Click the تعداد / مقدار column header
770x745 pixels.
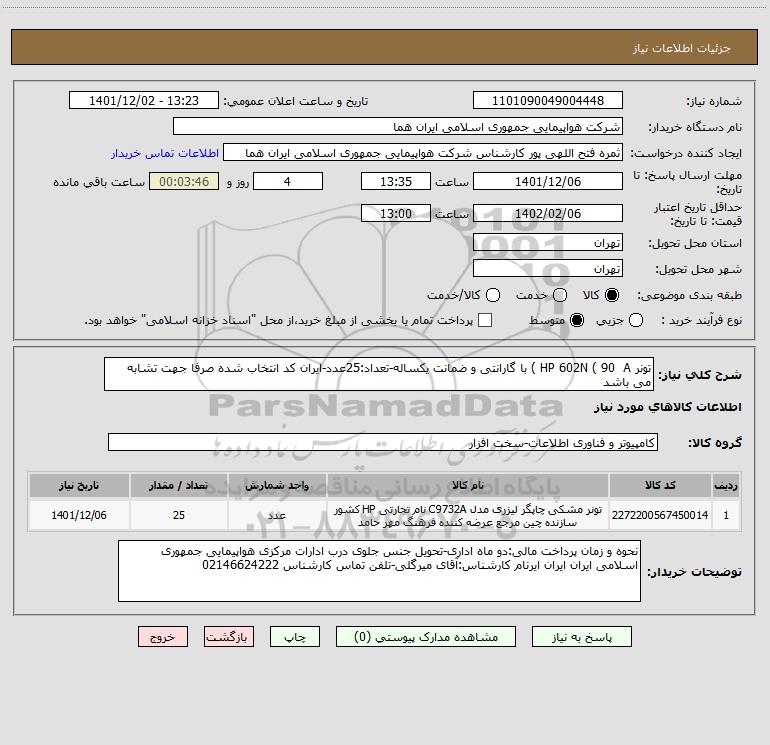179,485
